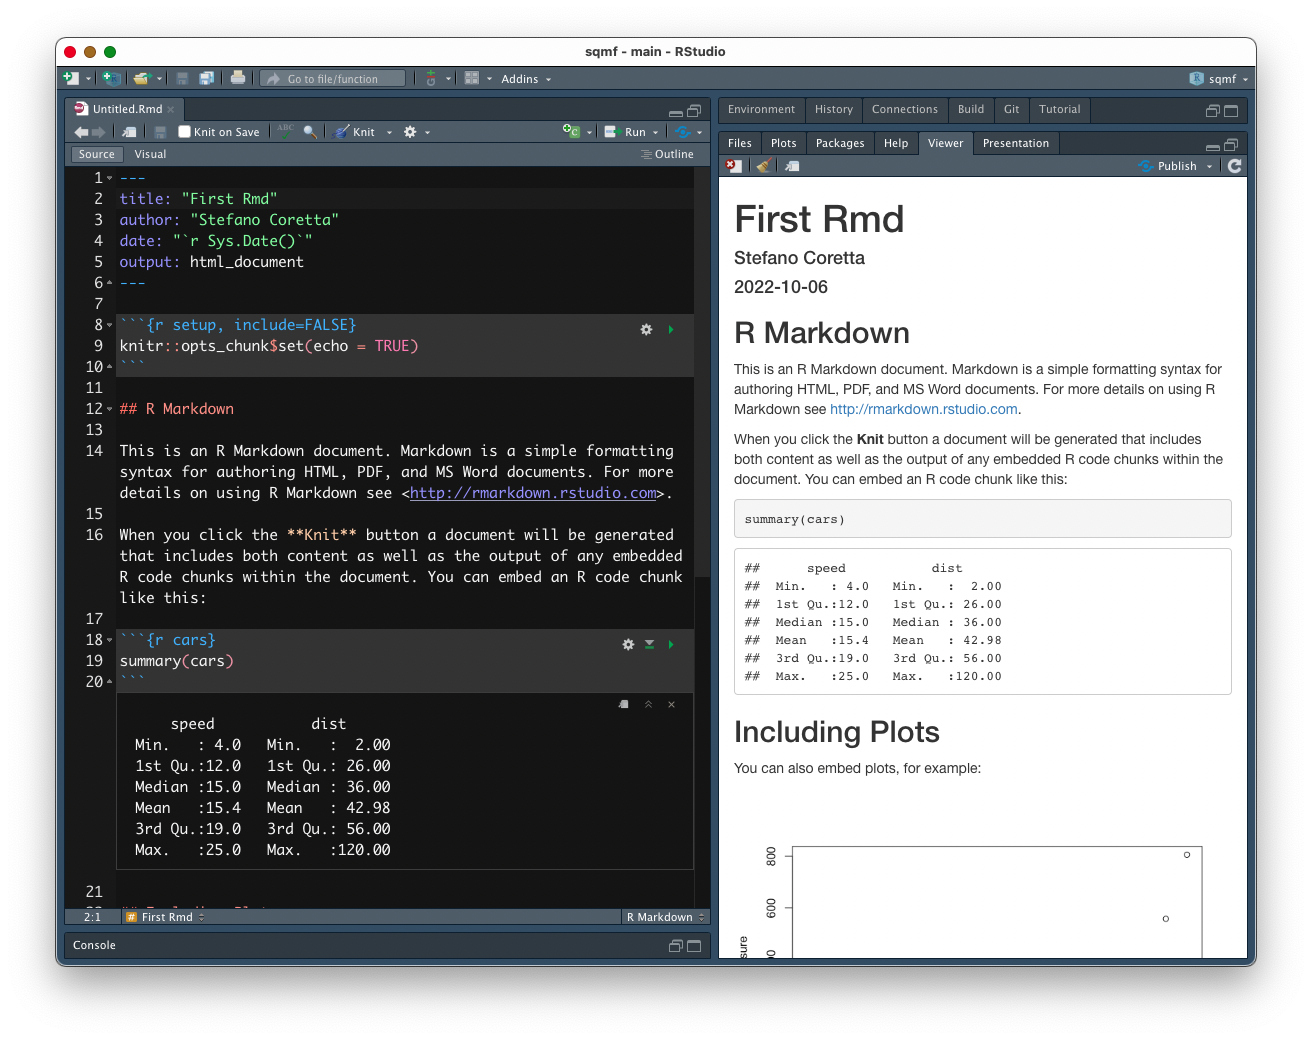Fold the setup chunk at line 8
The width and height of the screenshot is (1312, 1040).
tap(109, 325)
